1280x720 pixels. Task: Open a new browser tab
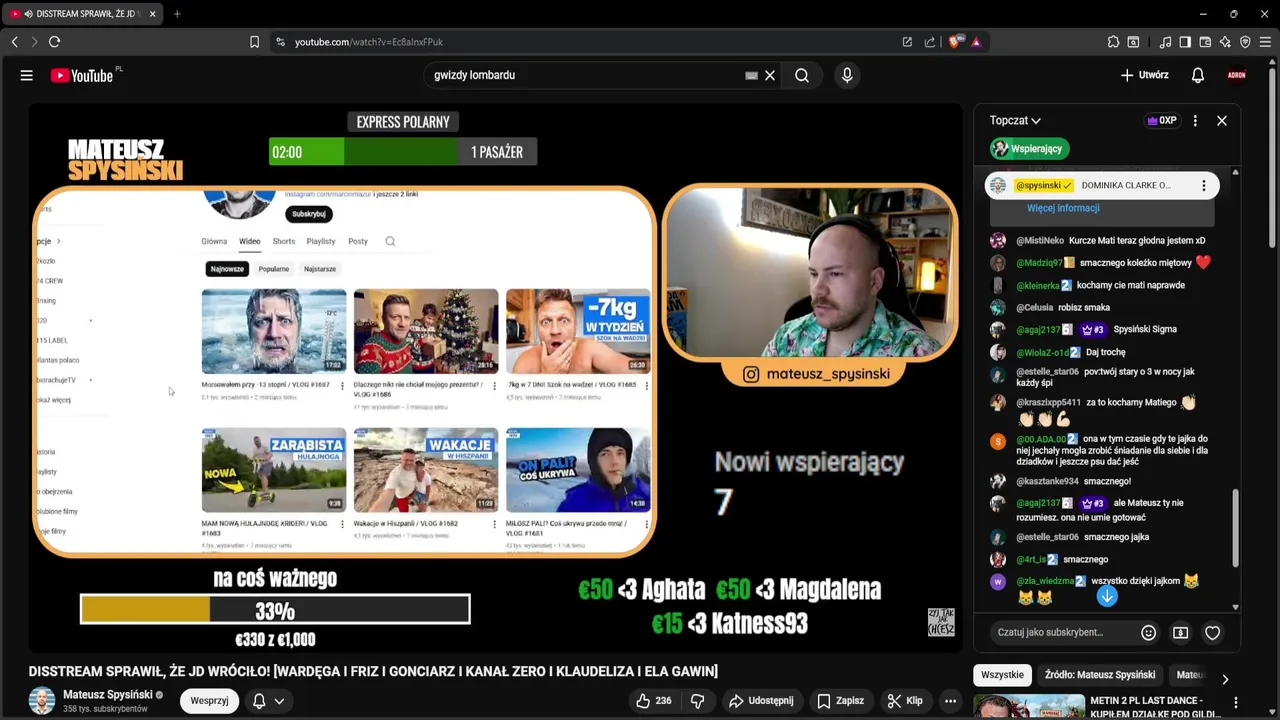[177, 14]
